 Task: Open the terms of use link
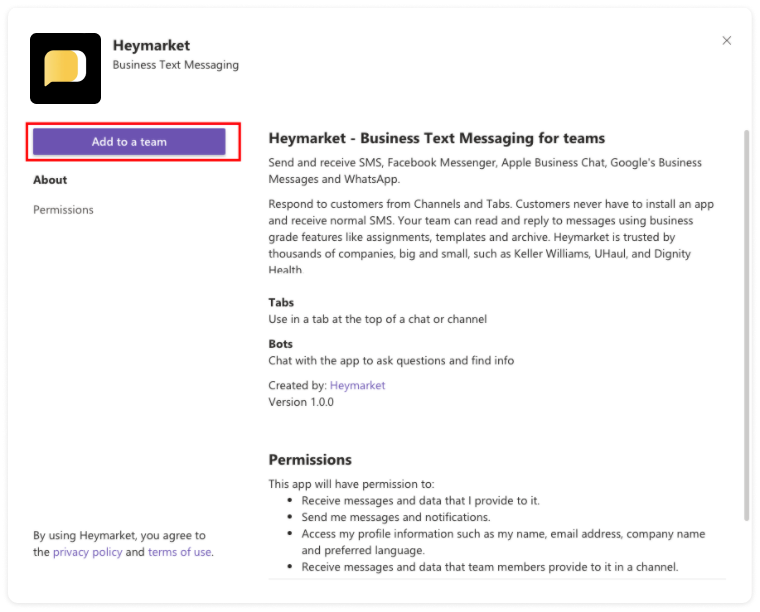tap(179, 552)
